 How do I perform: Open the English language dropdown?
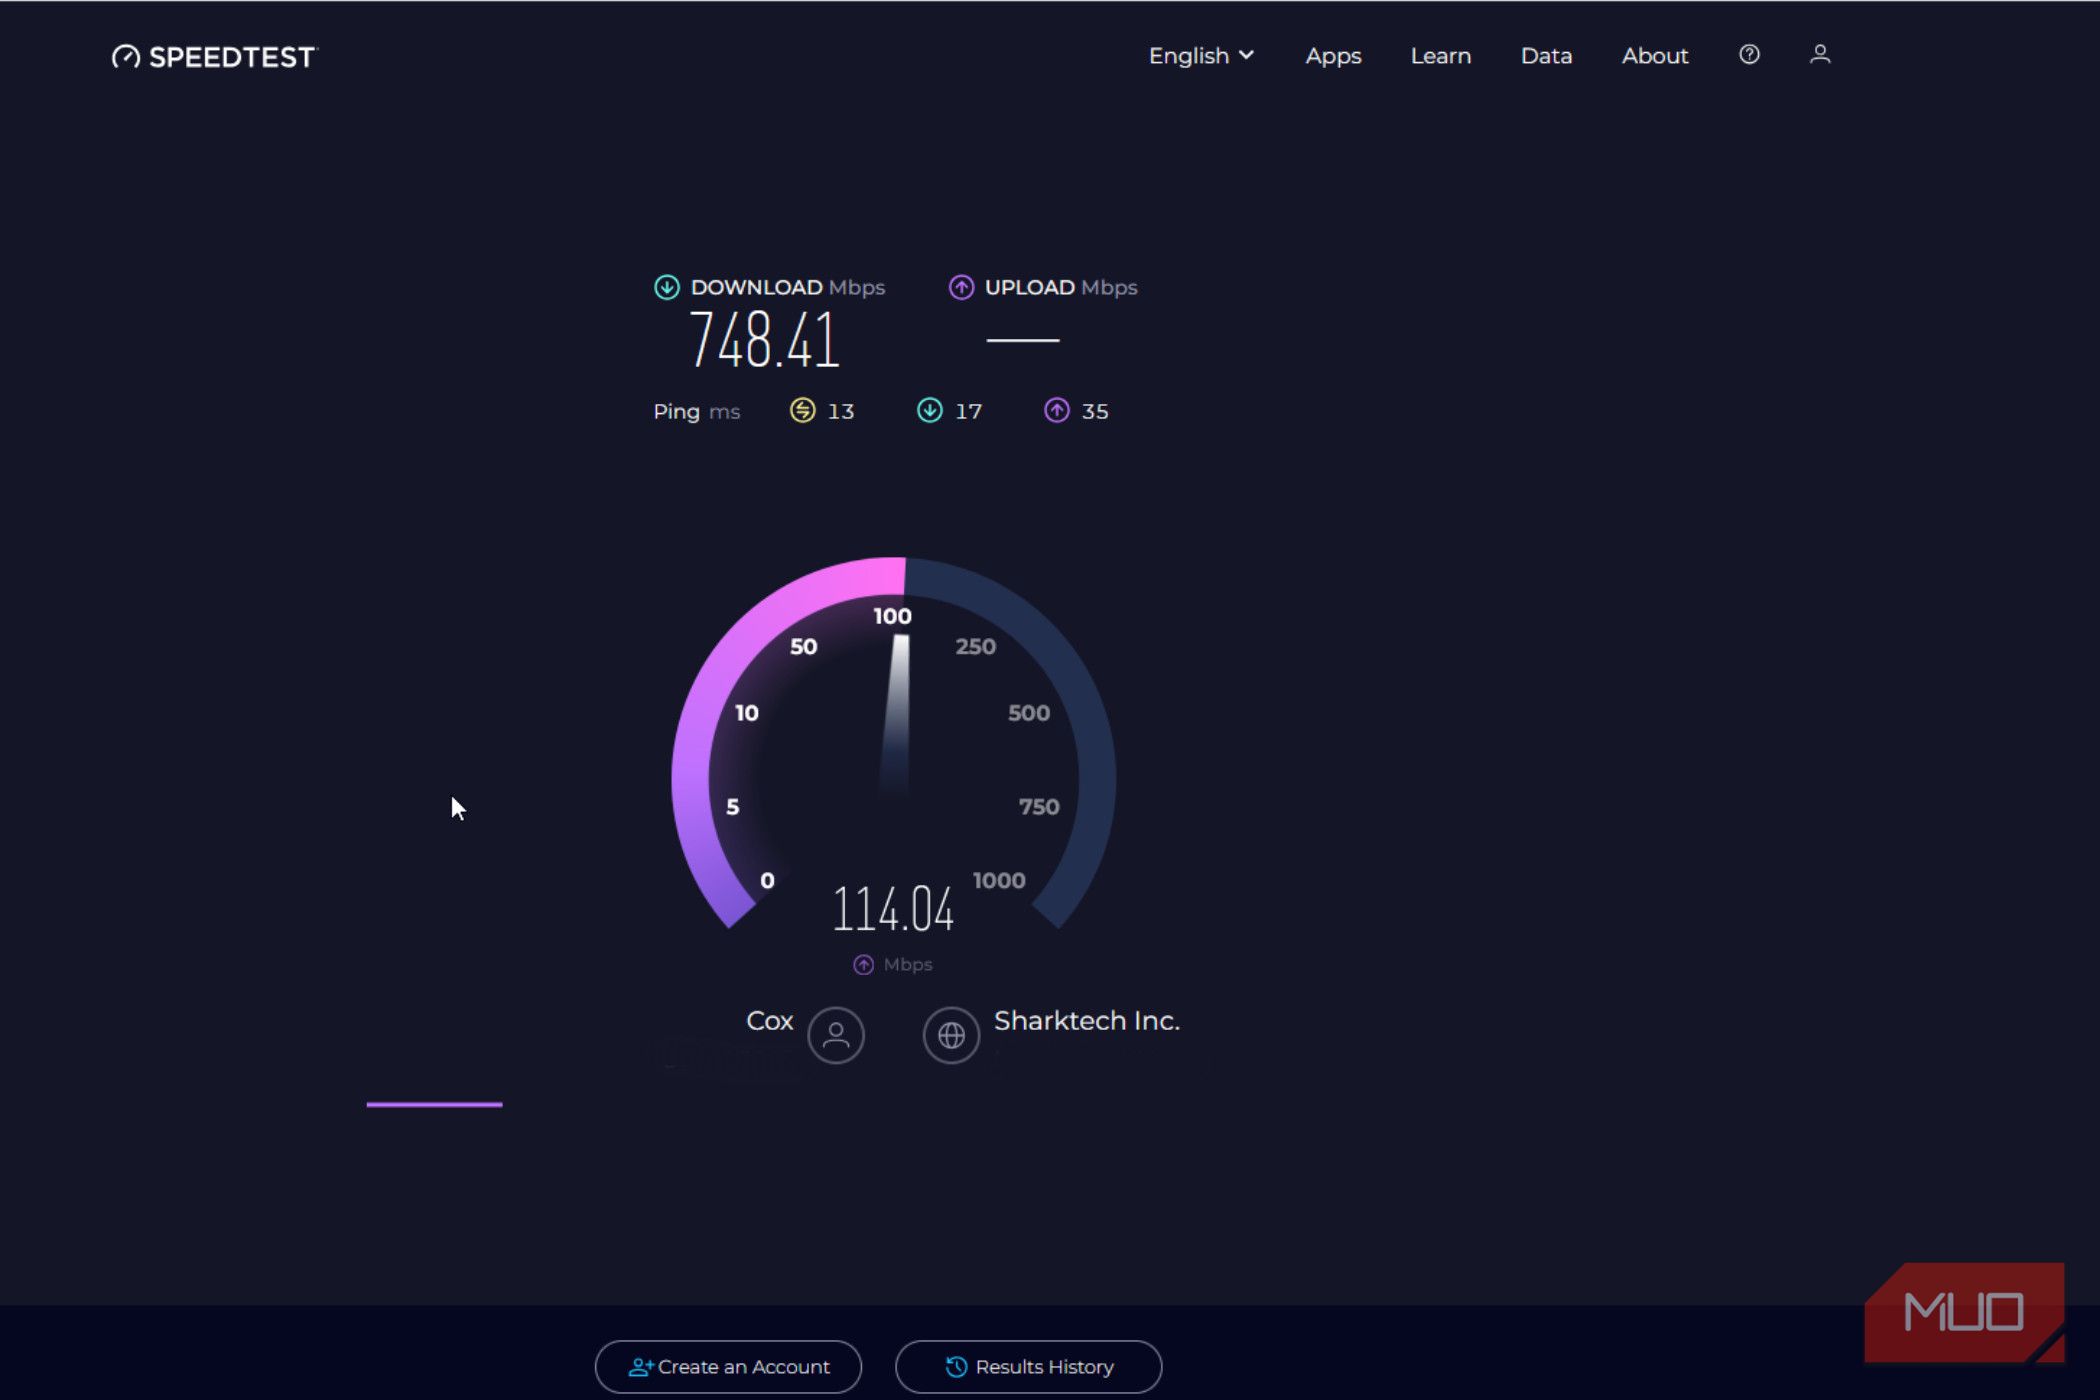point(1201,56)
